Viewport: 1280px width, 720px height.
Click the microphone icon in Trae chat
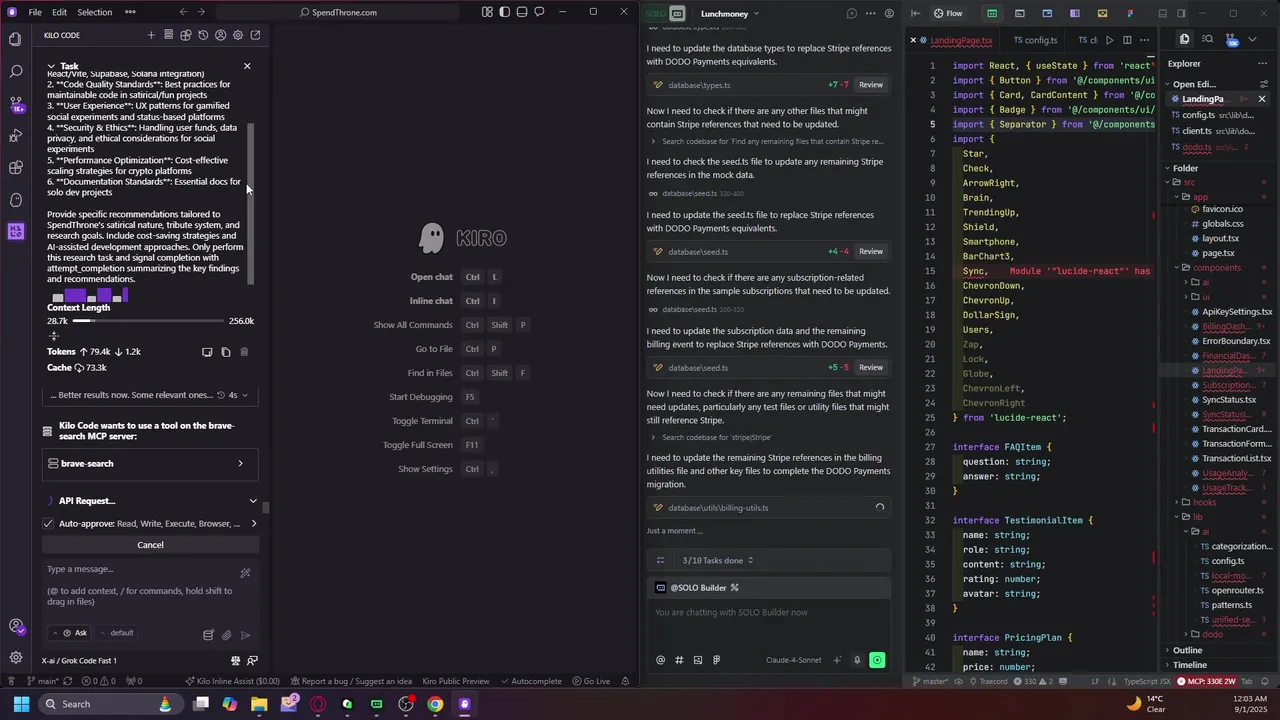[x=857, y=660]
